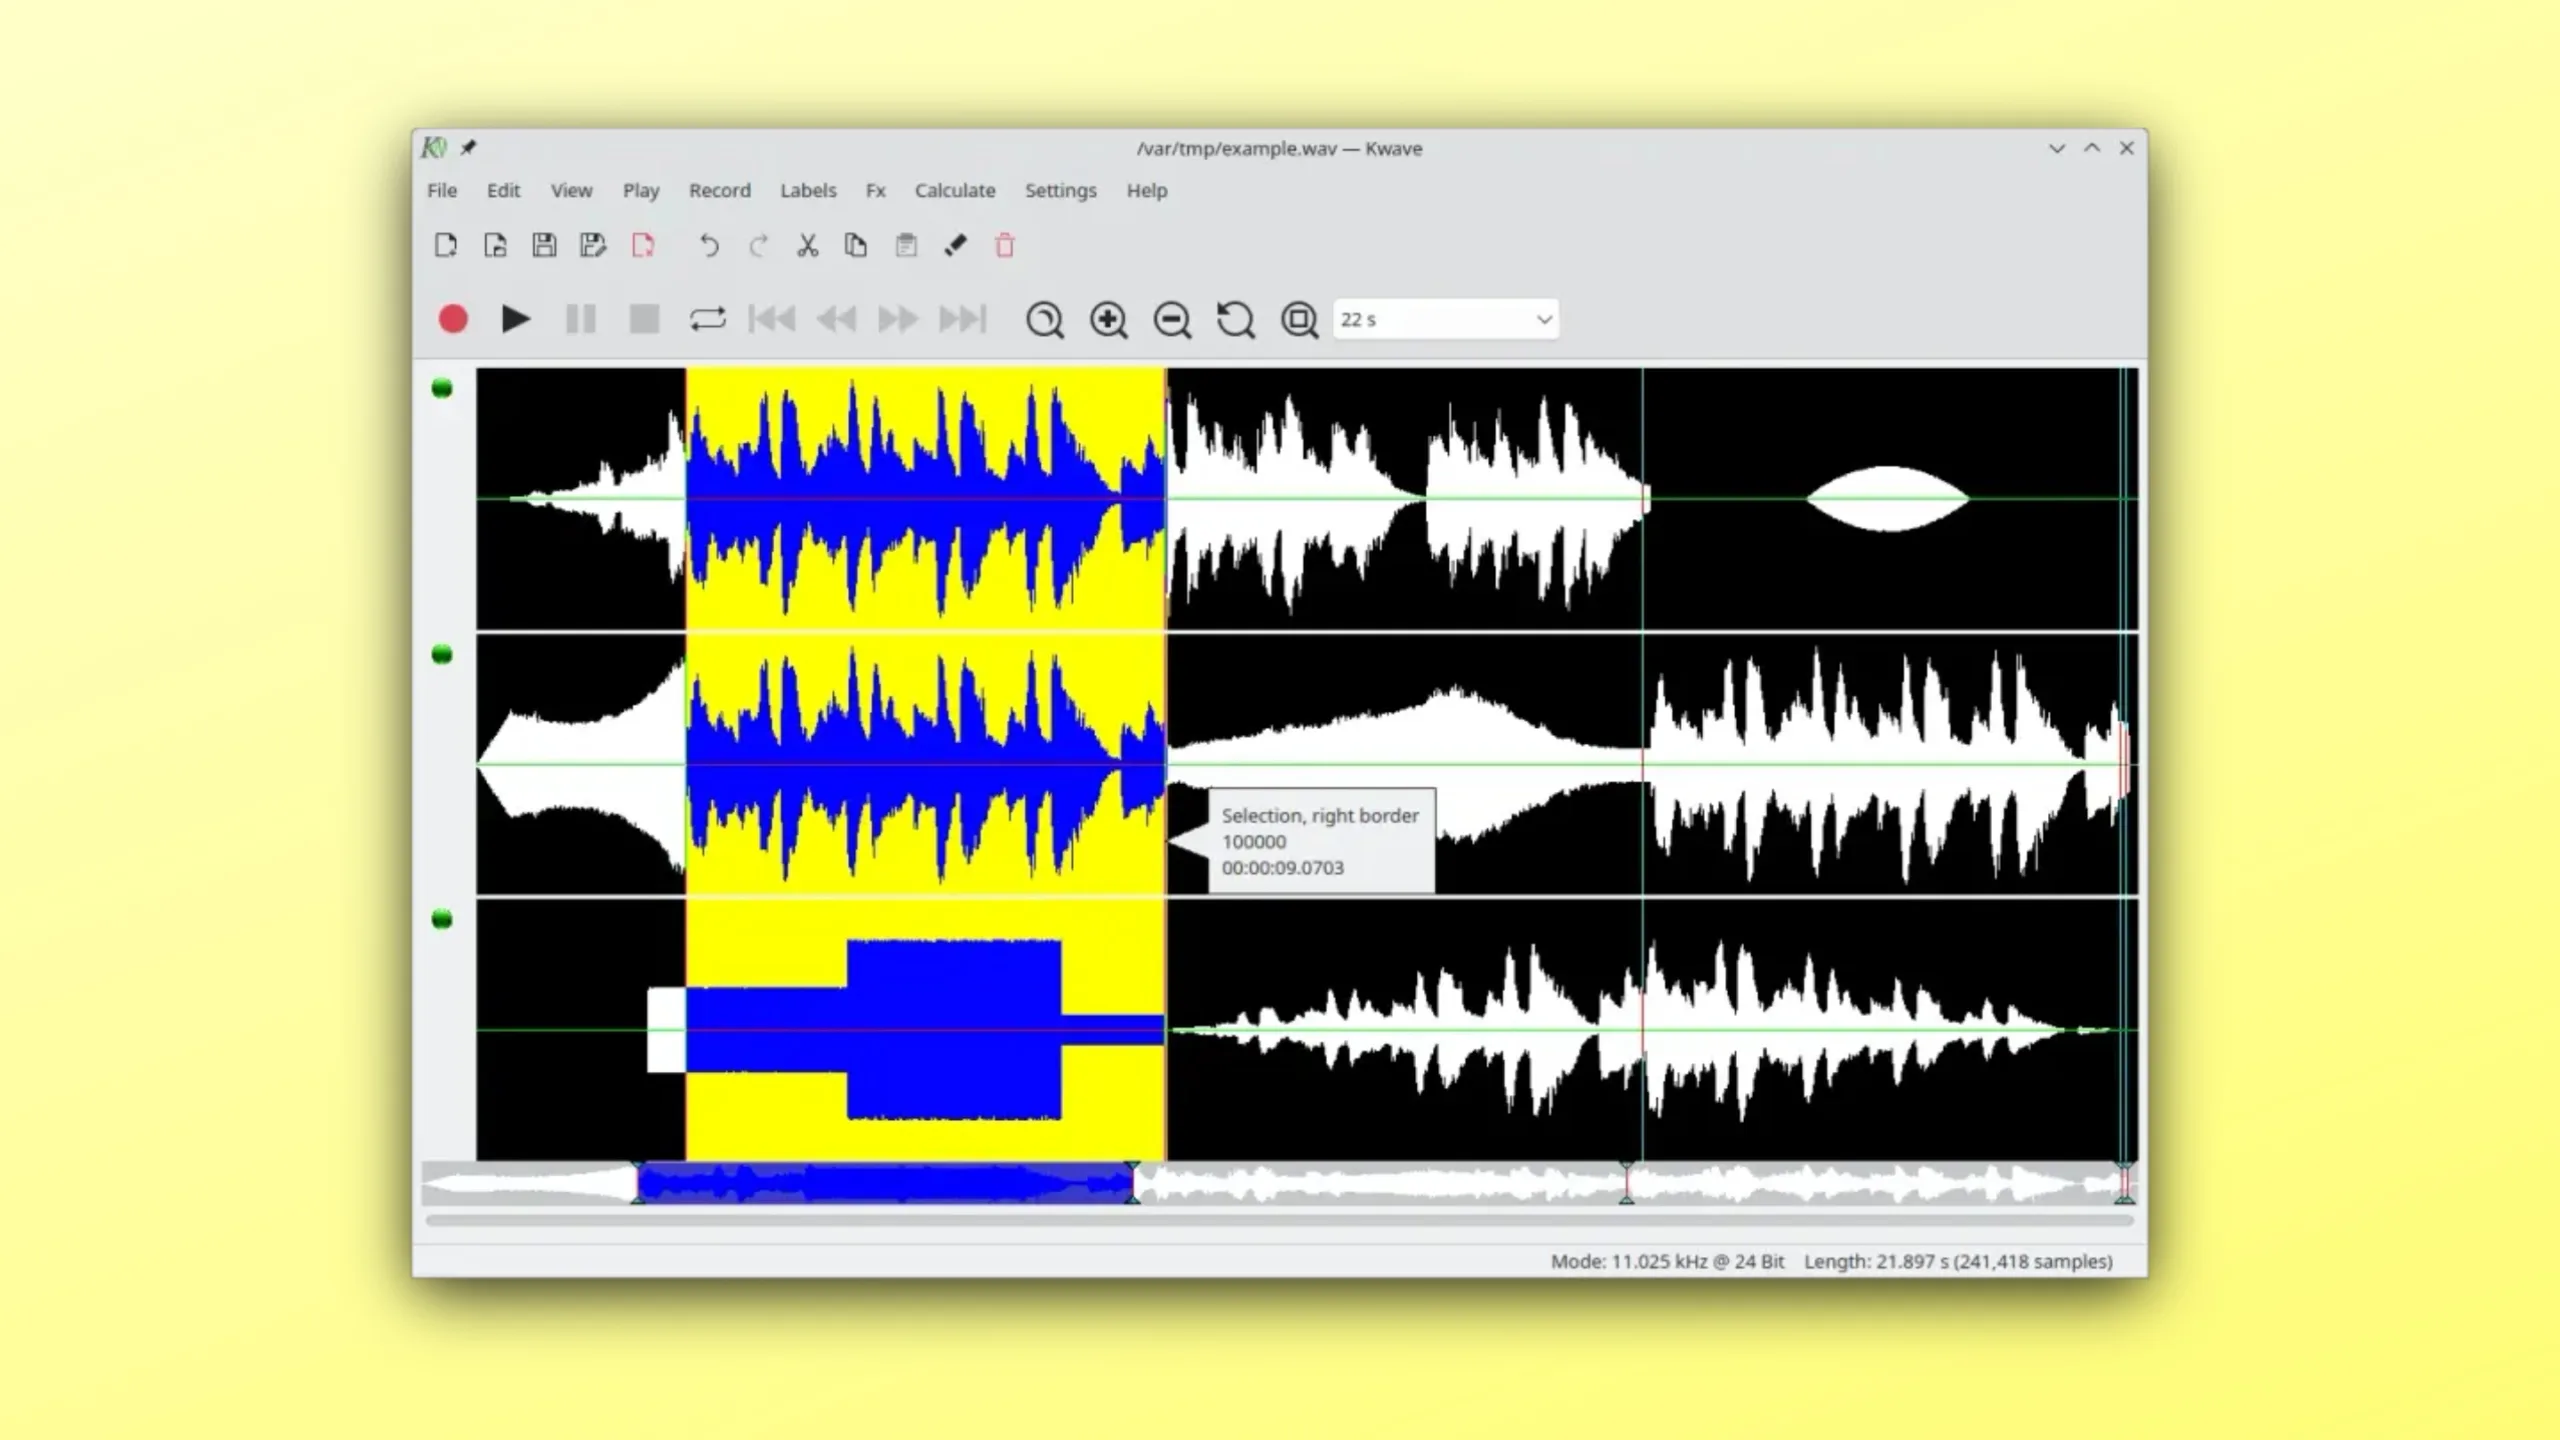Click the Save file icon
Screen dimensions: 2560x1440
coord(544,245)
